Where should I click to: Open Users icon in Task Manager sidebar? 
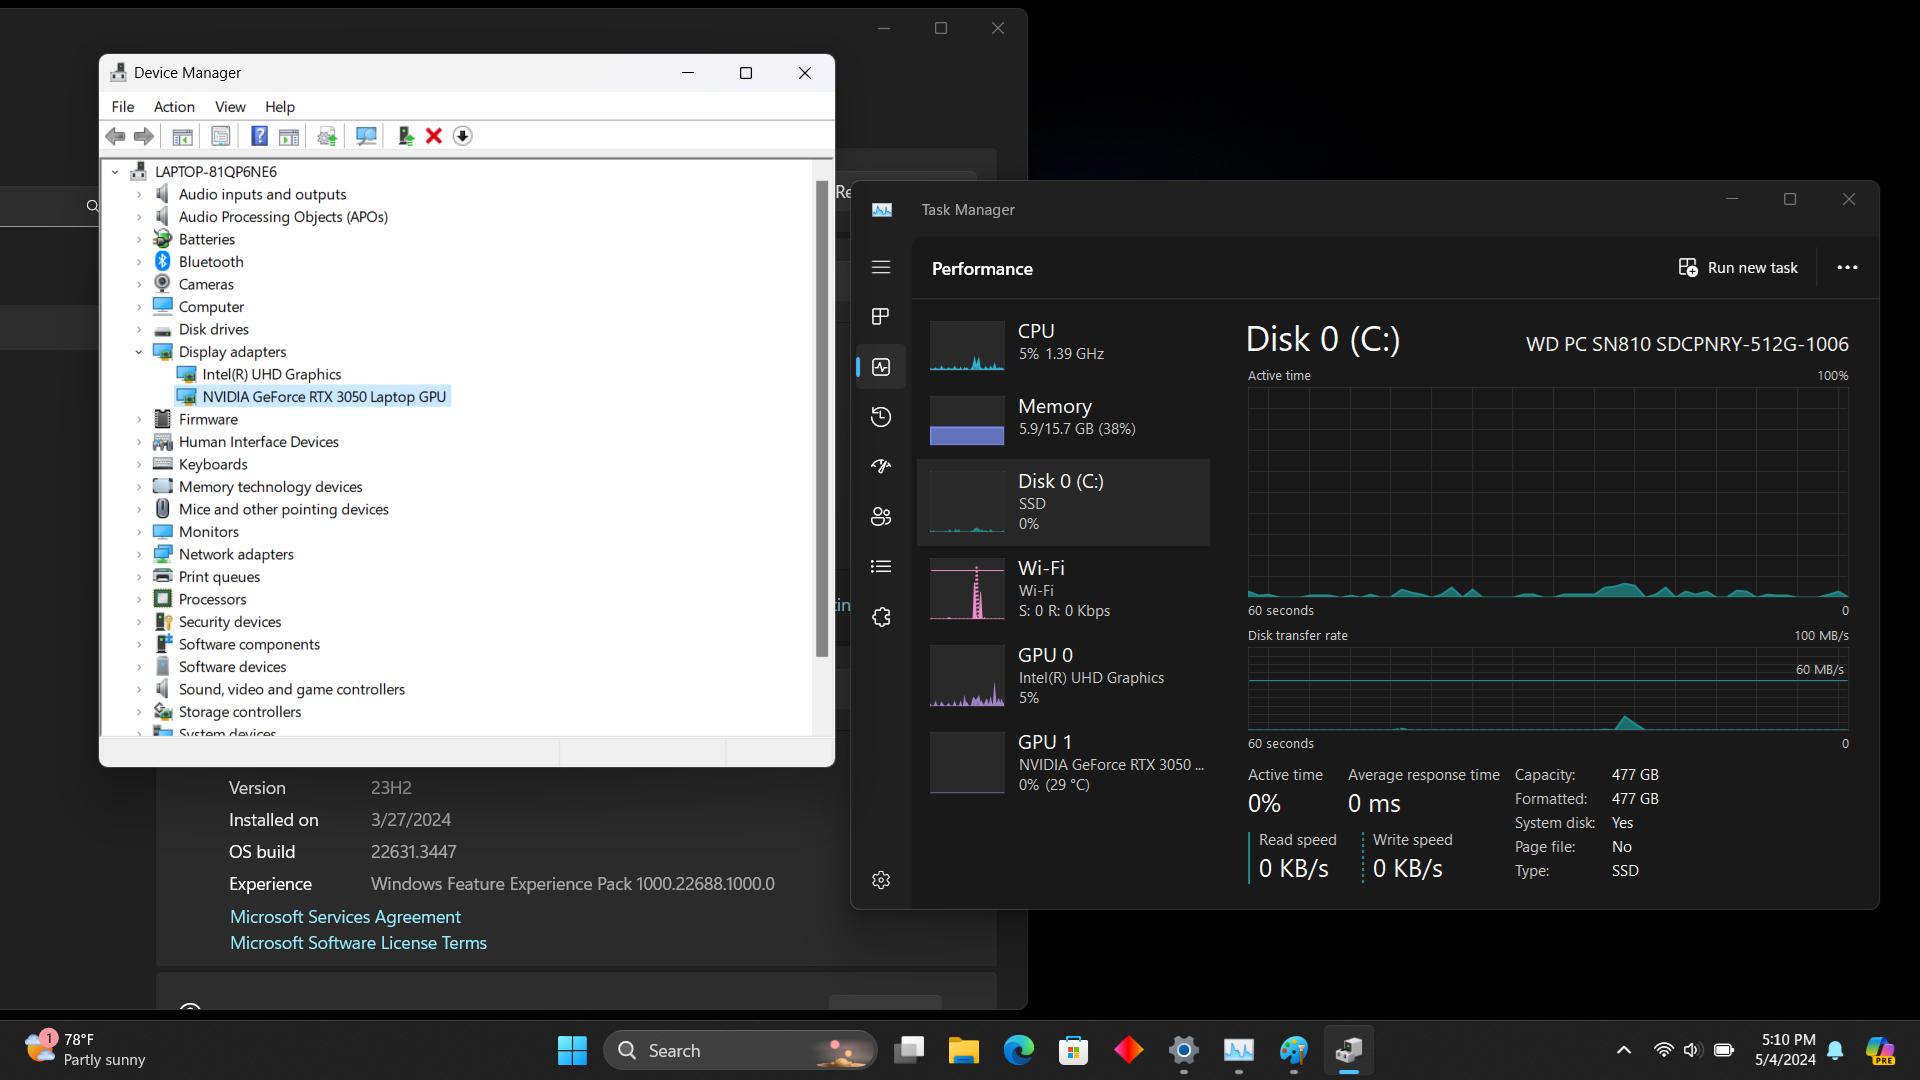tap(881, 516)
